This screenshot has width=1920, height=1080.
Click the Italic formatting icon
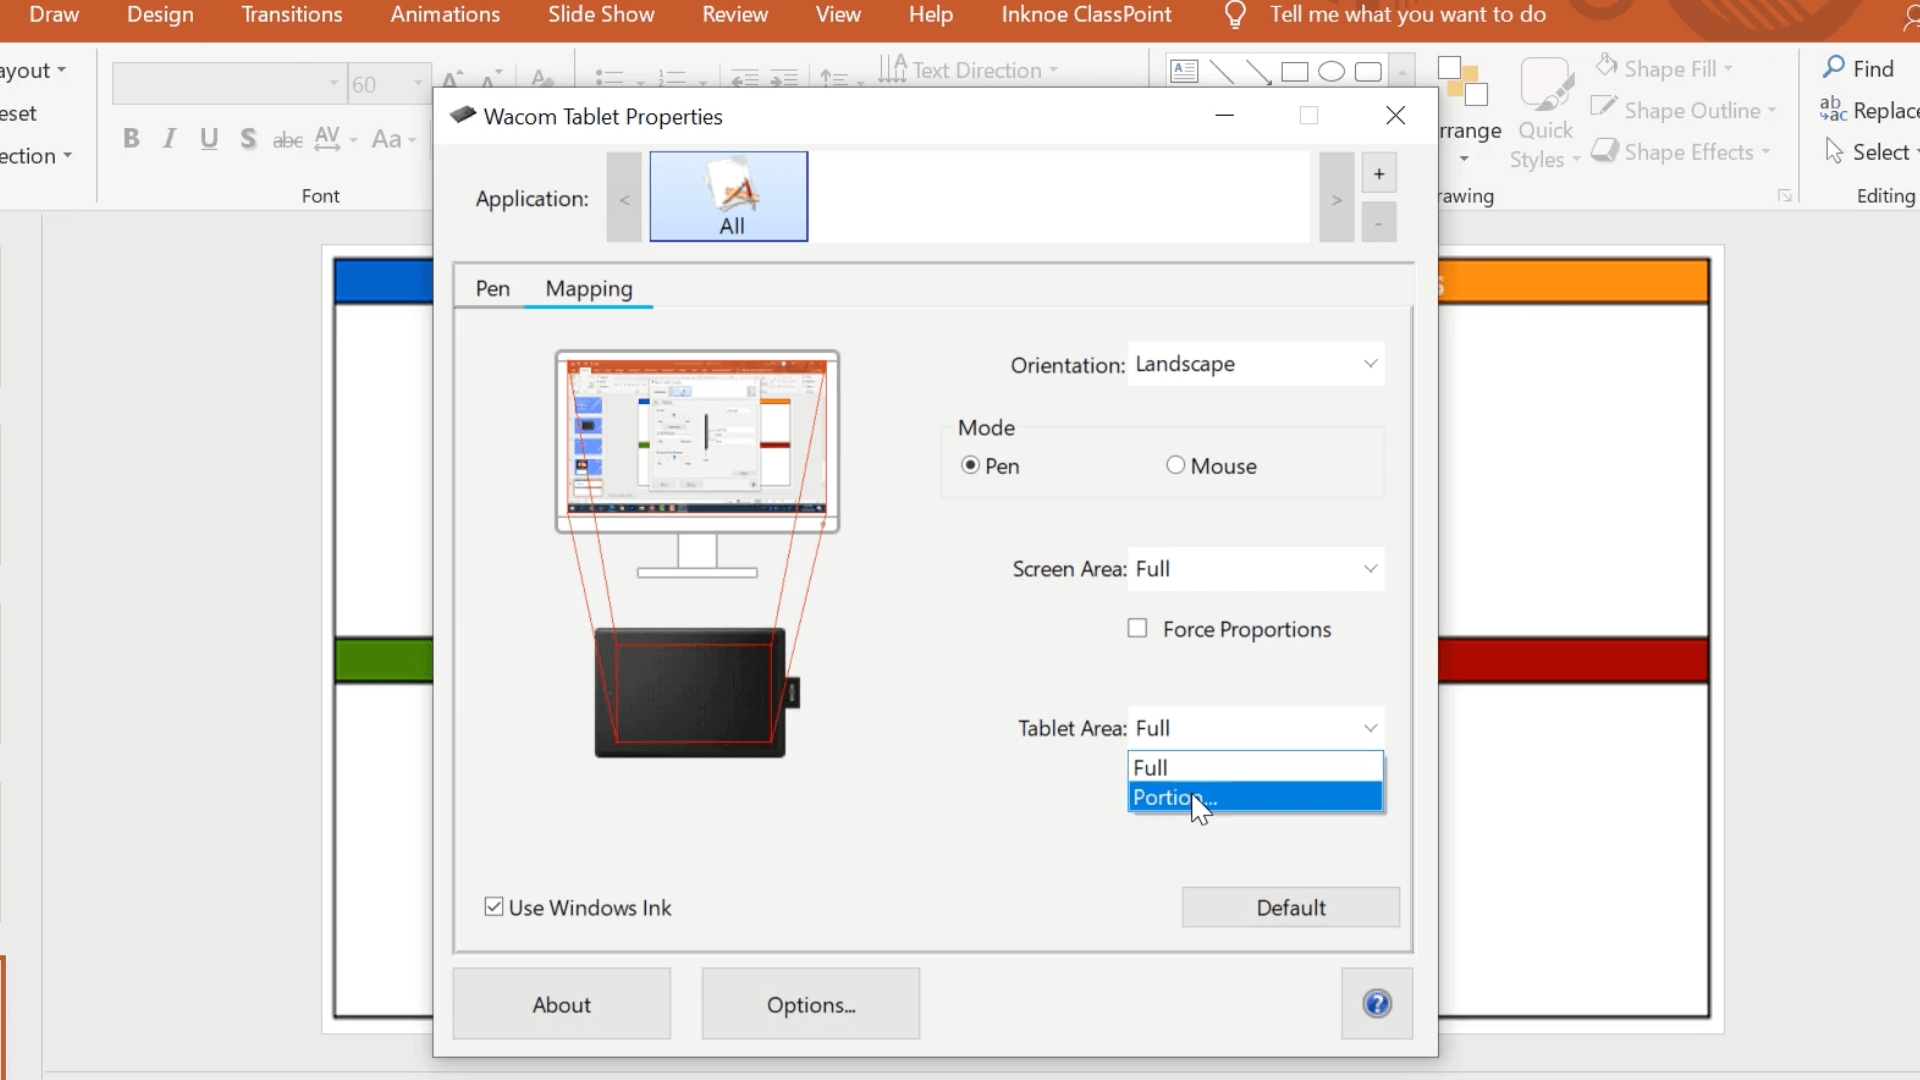coord(170,139)
